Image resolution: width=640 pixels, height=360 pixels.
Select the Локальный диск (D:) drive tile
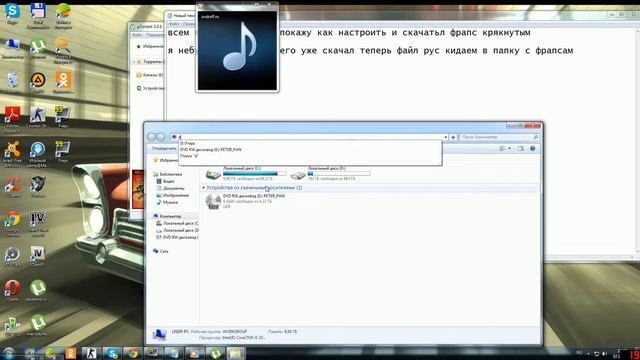[x=330, y=173]
